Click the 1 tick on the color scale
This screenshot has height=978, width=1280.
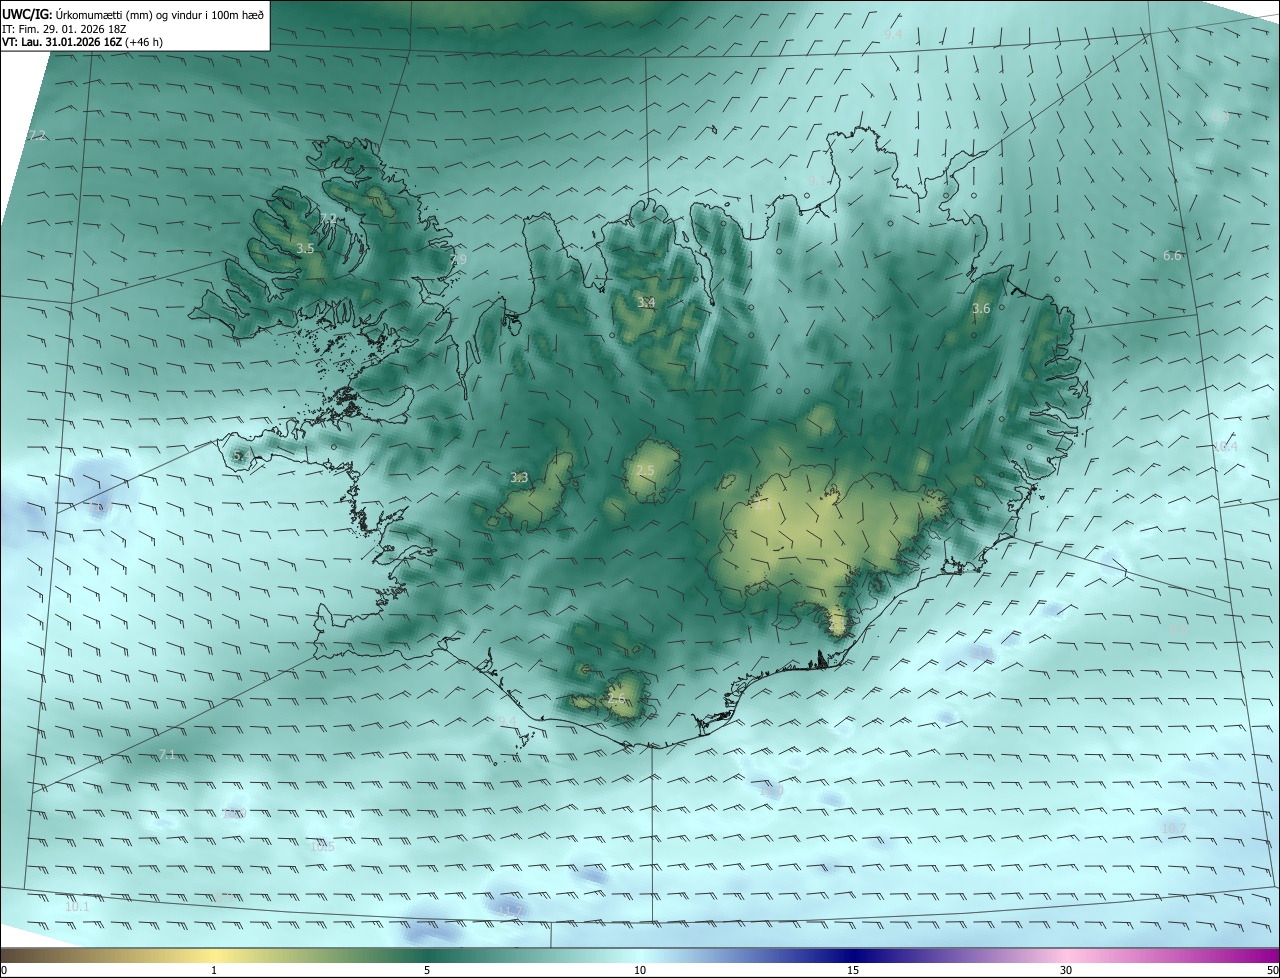(x=214, y=971)
